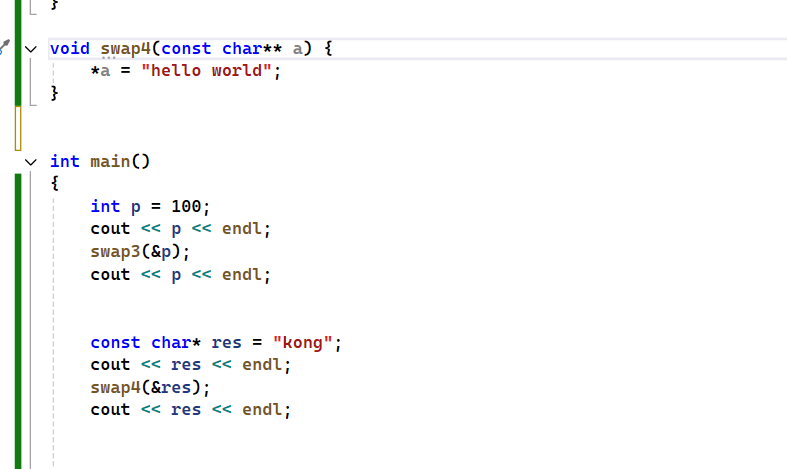Click the closing brace of swap4

coord(55,93)
